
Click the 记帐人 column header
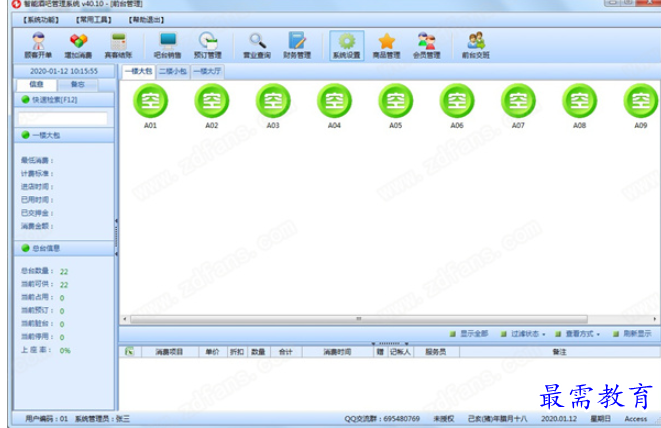point(400,352)
